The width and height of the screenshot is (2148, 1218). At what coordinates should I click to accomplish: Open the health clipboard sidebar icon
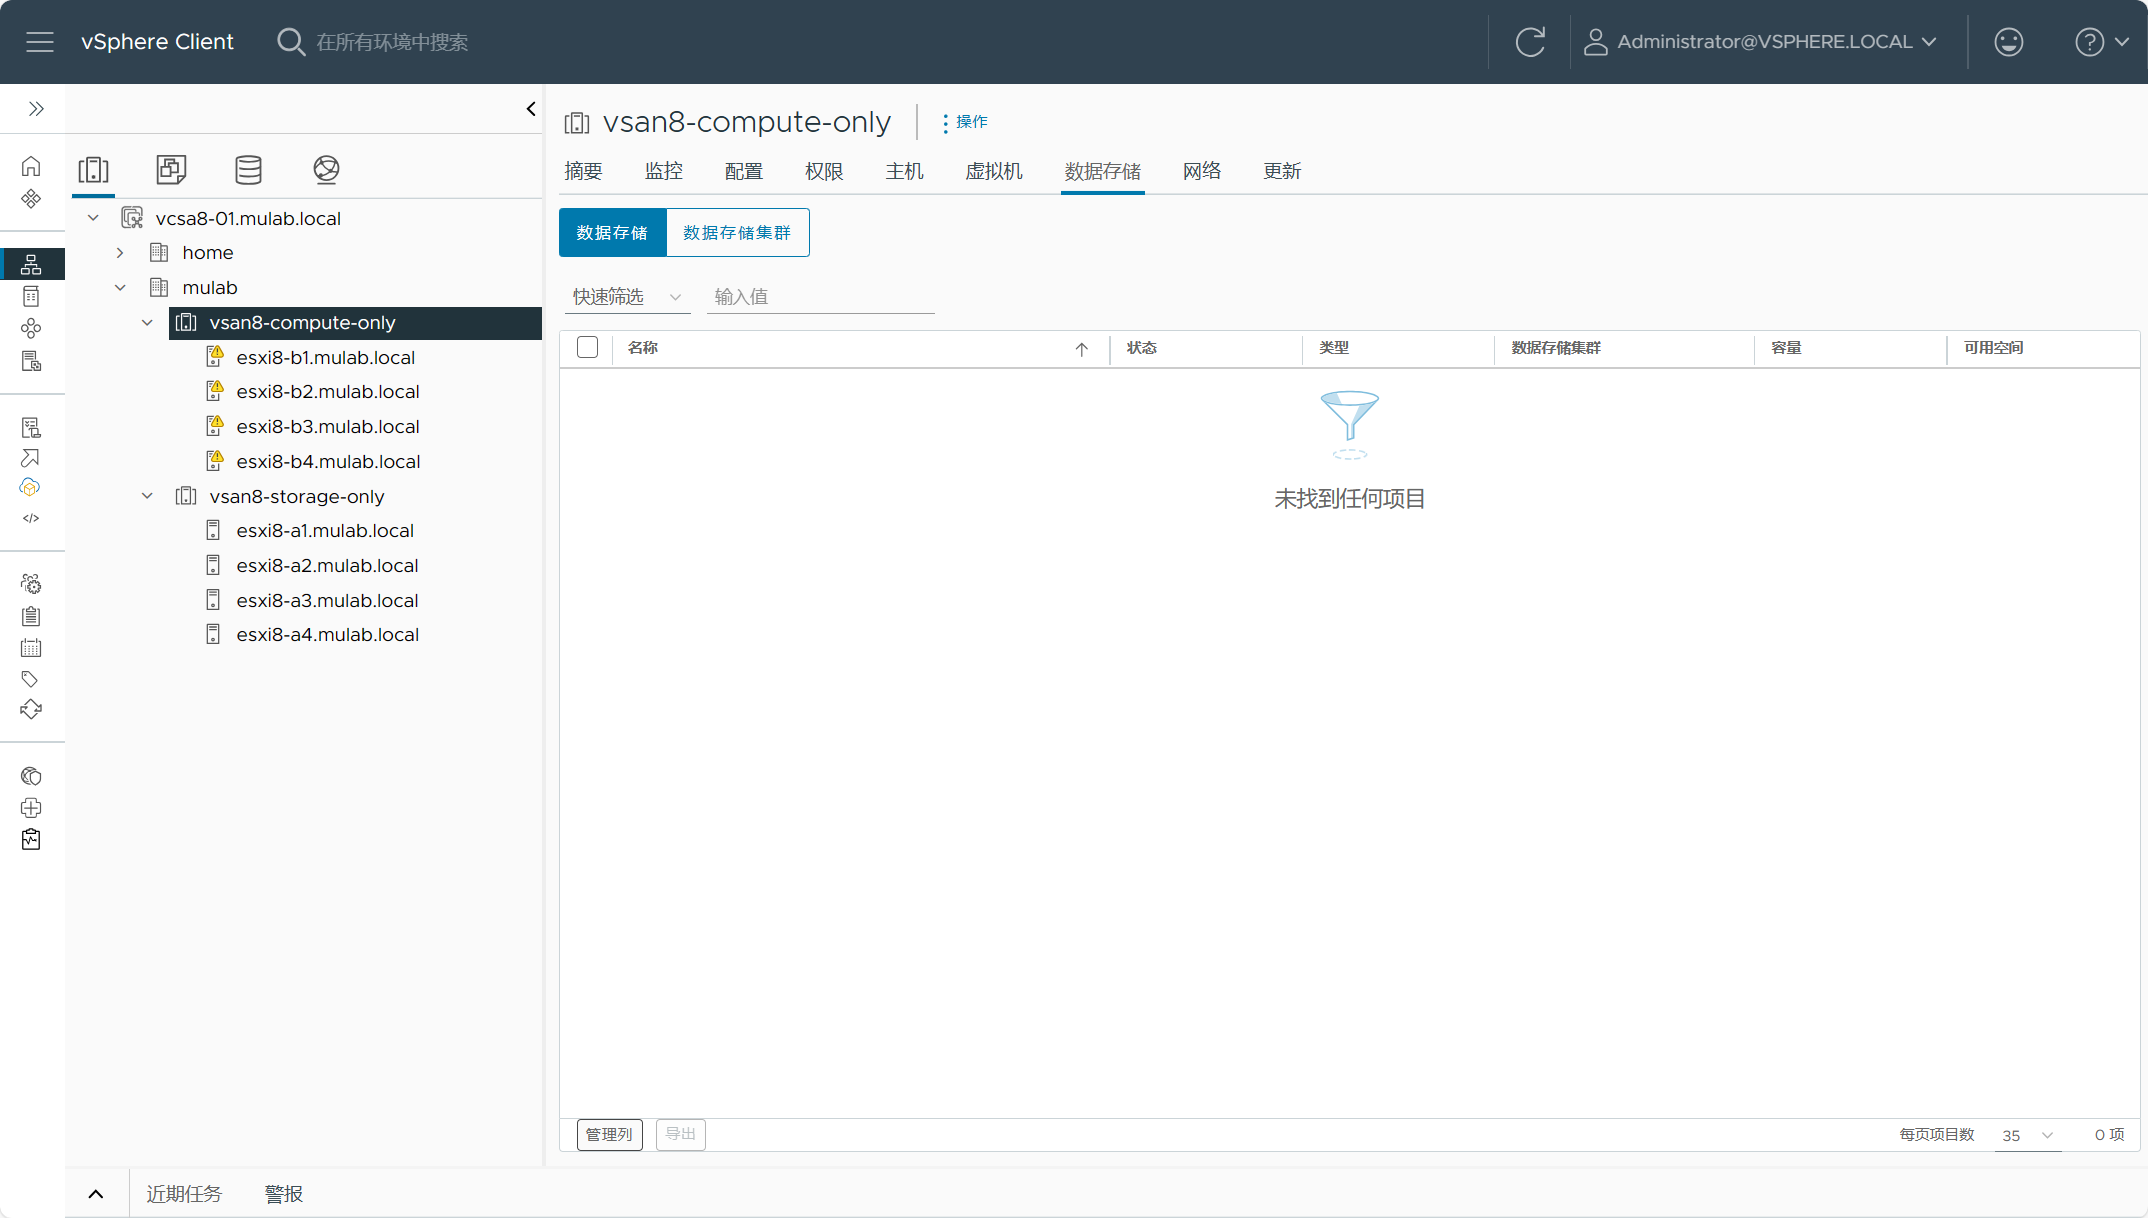31,839
